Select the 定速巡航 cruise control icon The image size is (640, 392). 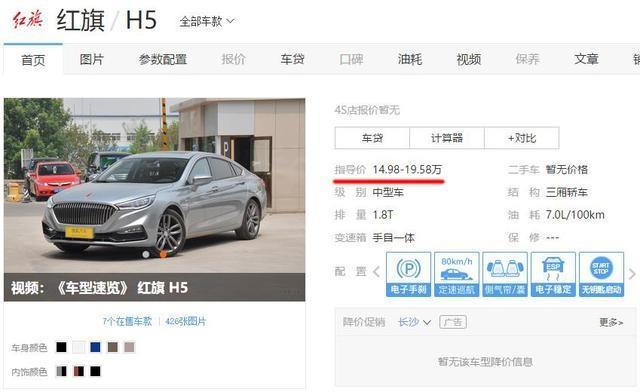pyautogui.click(x=456, y=274)
